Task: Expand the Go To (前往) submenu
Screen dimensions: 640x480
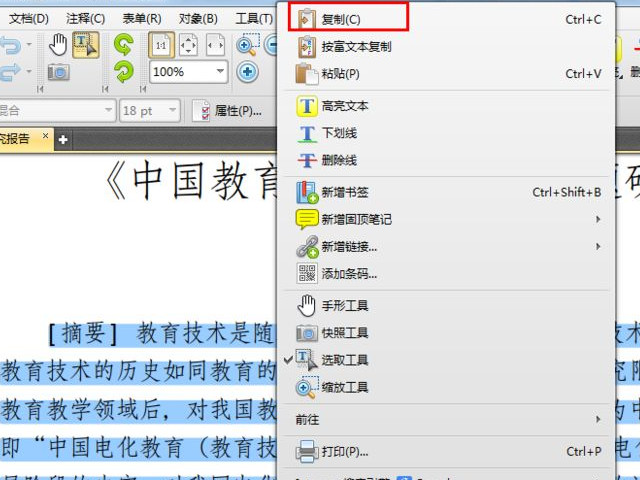Action: click(448, 419)
